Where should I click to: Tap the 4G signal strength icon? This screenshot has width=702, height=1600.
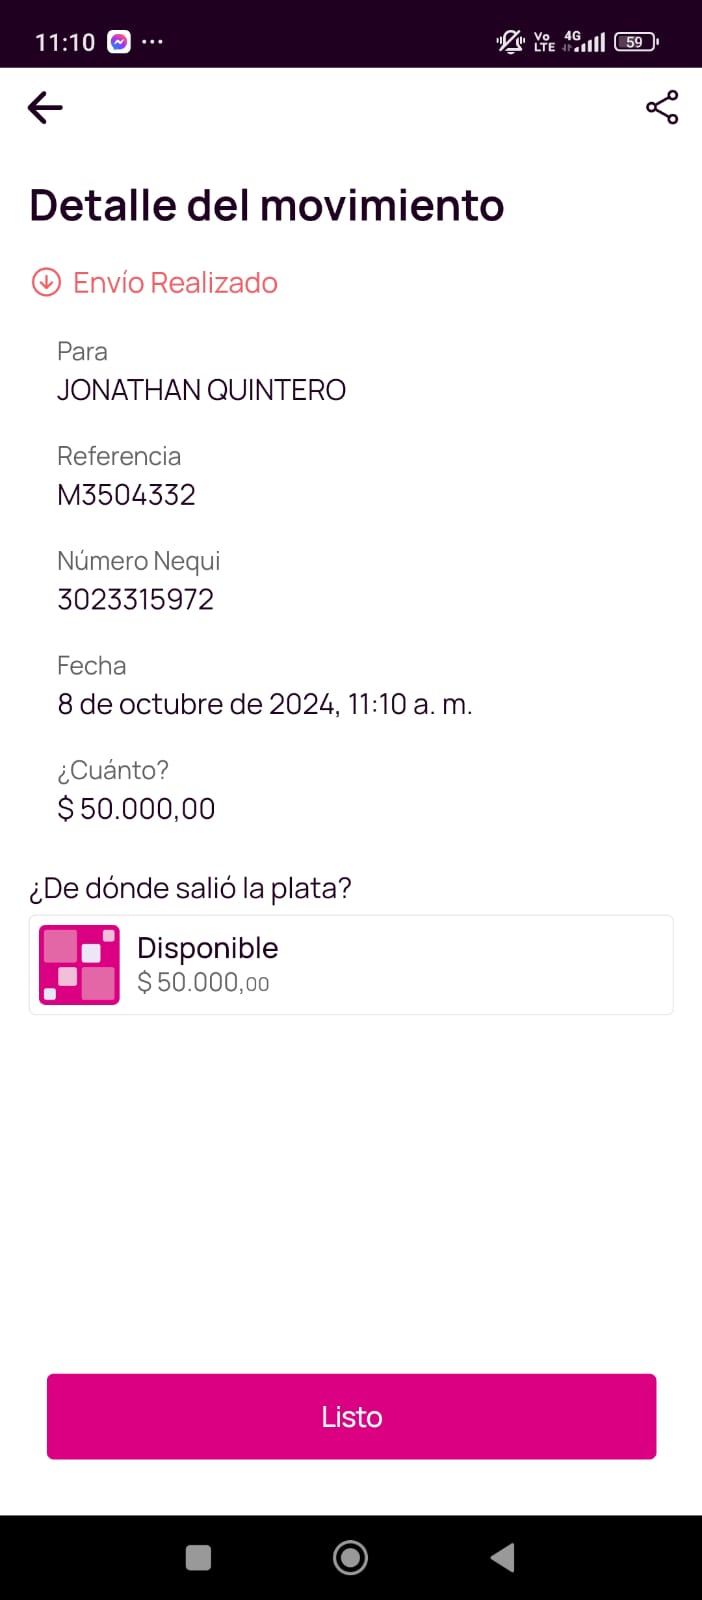pos(584,42)
